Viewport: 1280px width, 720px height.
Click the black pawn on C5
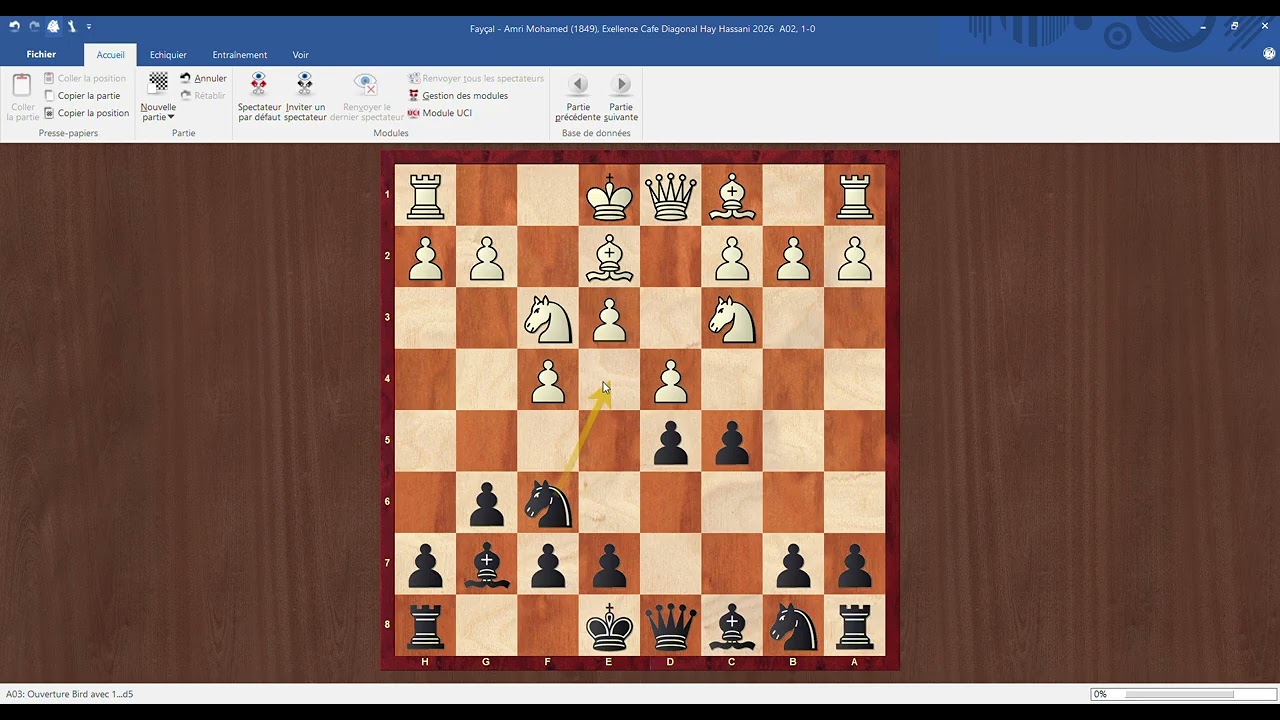coord(732,441)
